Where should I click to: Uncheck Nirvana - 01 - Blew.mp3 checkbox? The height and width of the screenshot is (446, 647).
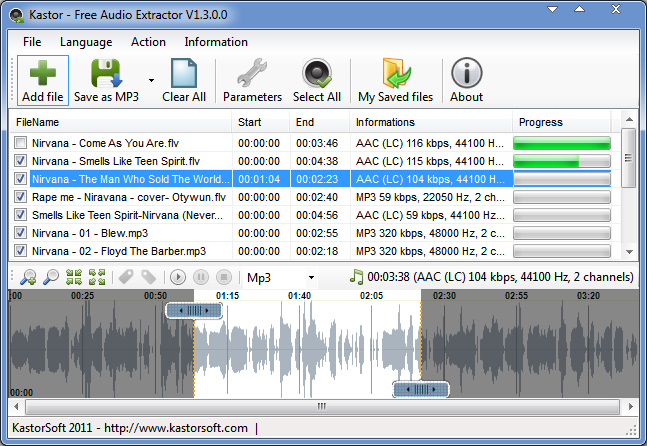click(20, 233)
